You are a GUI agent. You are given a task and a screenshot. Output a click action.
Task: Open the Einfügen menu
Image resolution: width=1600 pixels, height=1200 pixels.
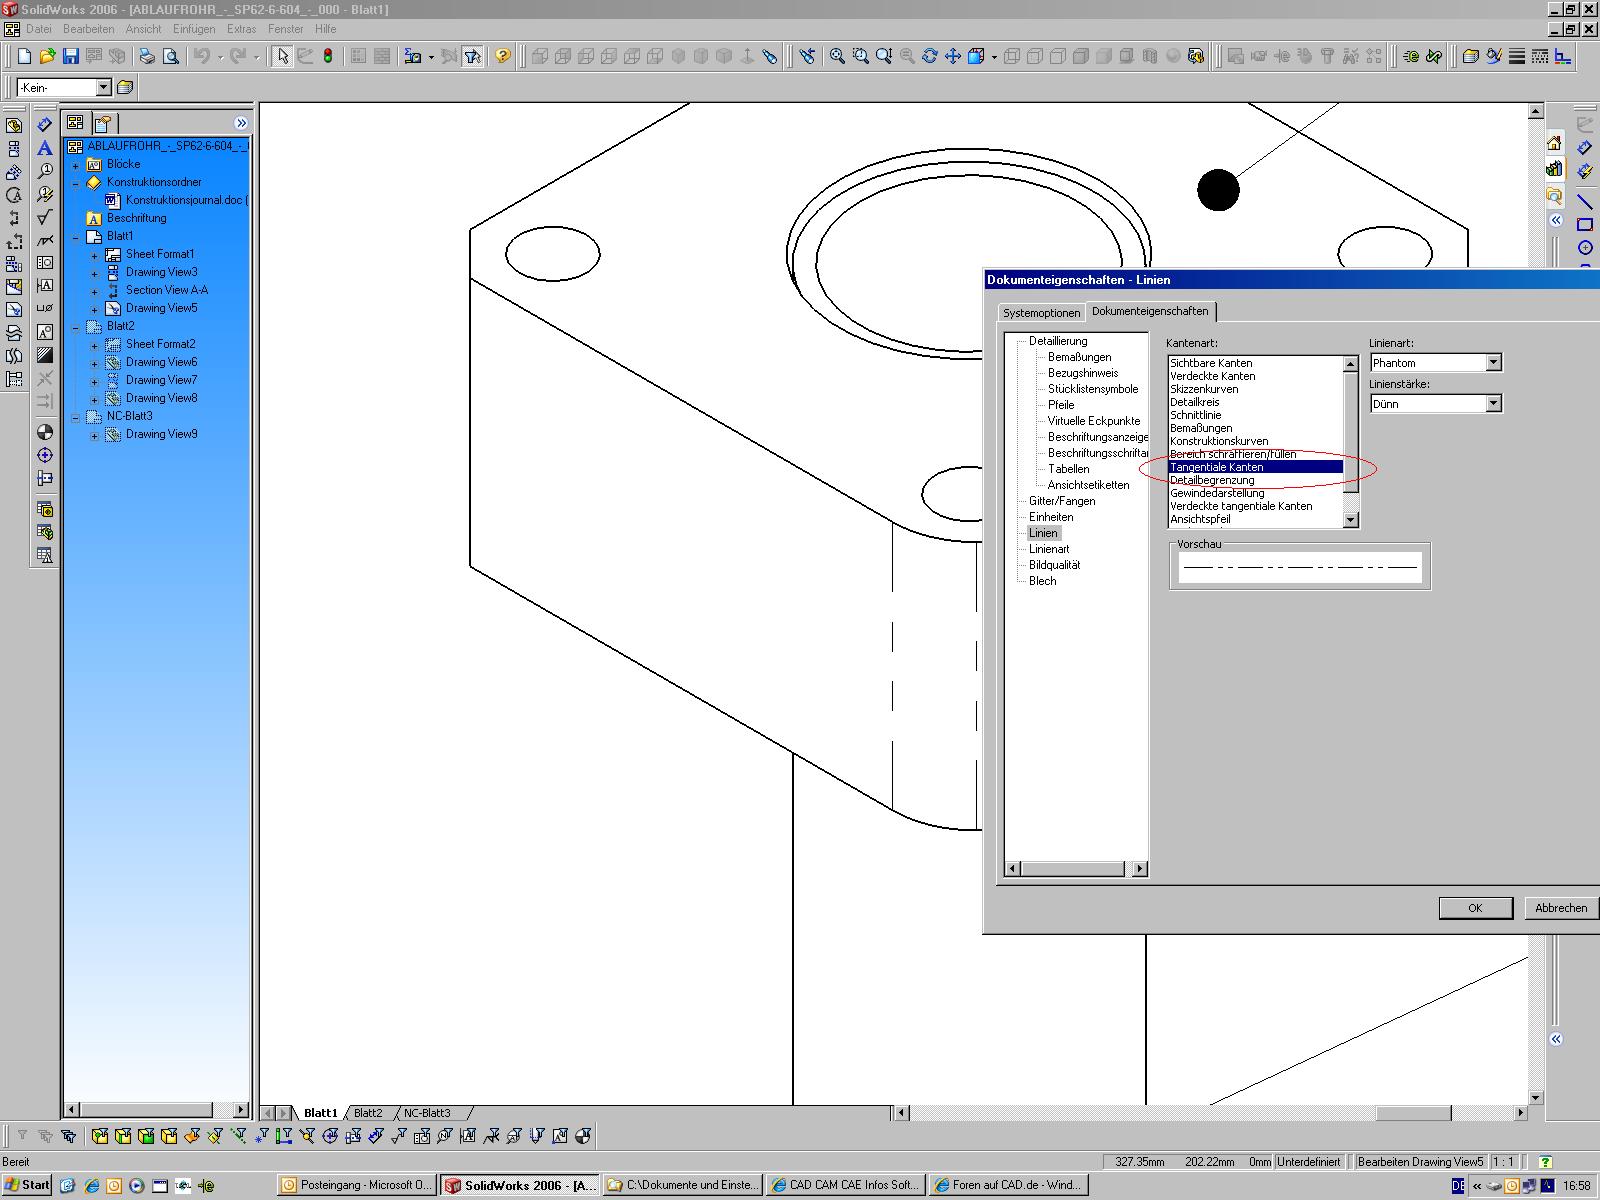193,29
